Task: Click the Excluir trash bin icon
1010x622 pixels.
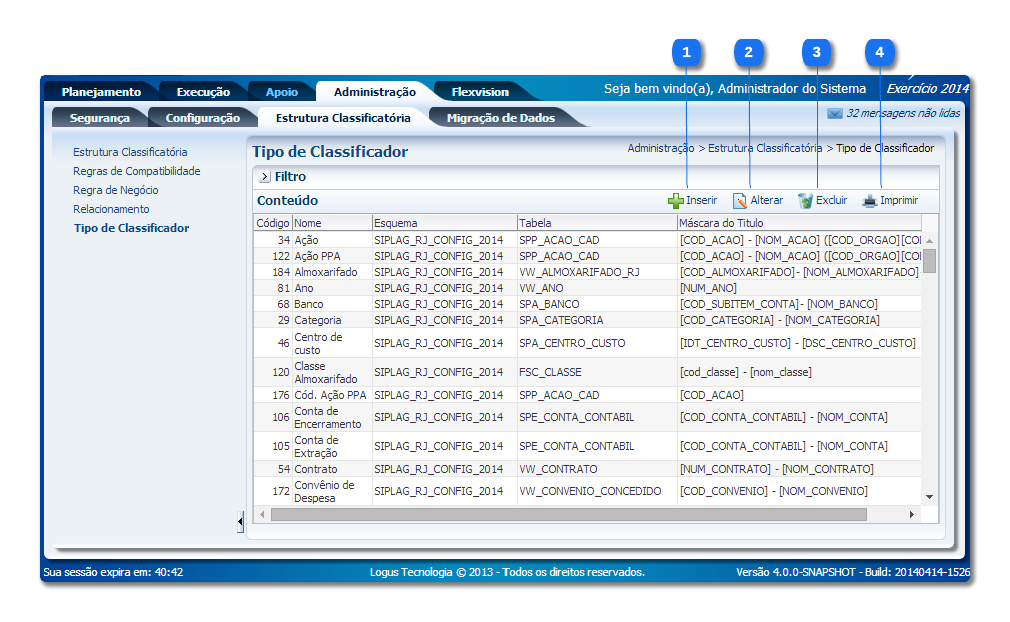Action: 805,201
